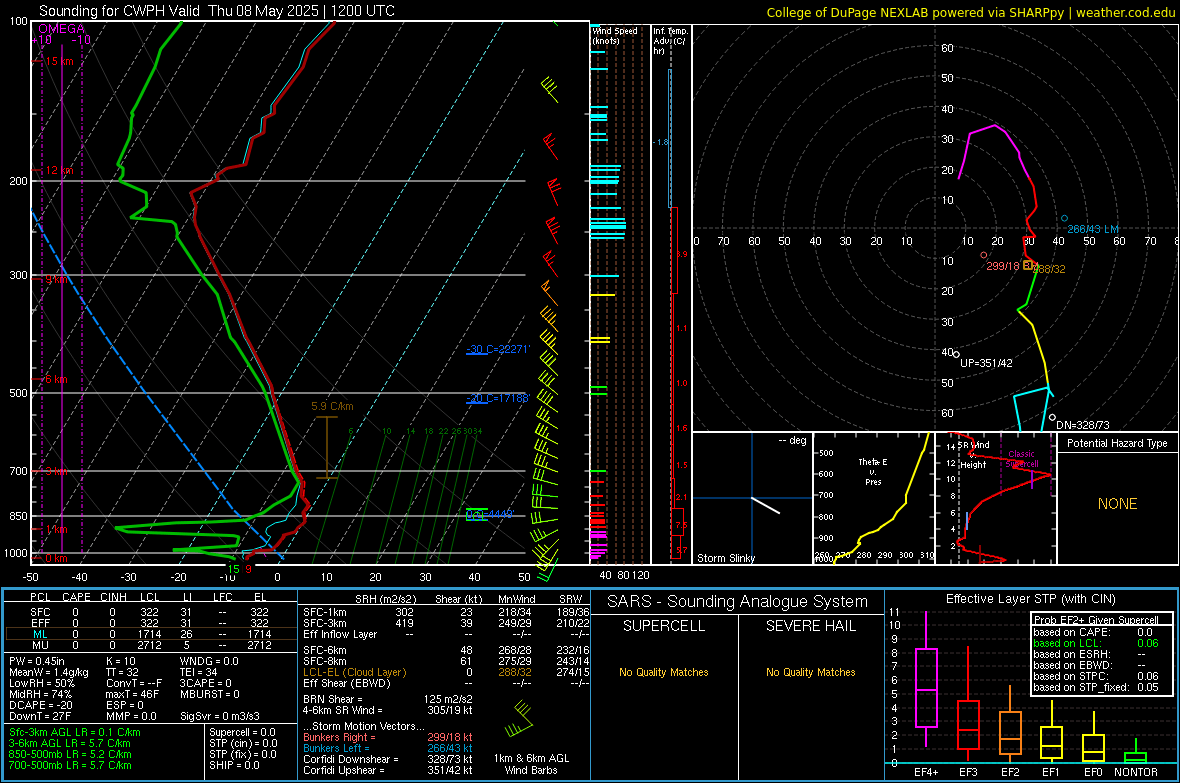Image resolution: width=1180 pixels, height=783 pixels.
Task: Click the Potential Hazard Type header
Action: tap(1118, 443)
